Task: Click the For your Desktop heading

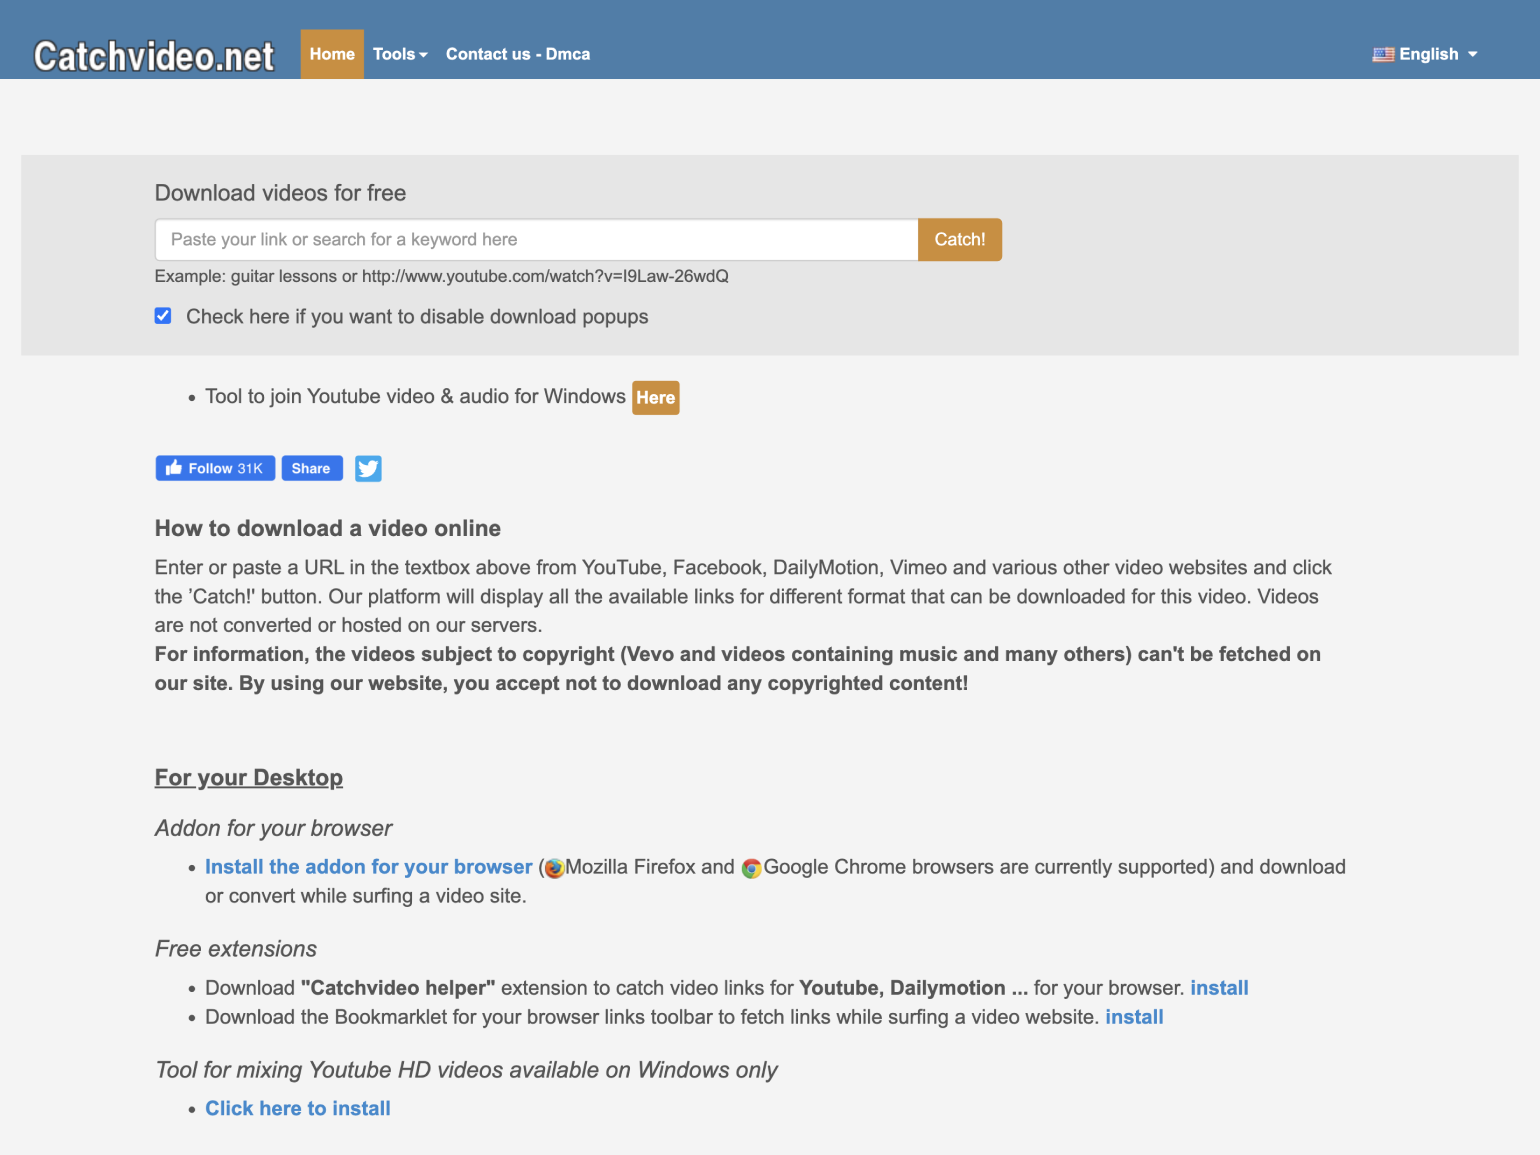Action: click(x=249, y=777)
